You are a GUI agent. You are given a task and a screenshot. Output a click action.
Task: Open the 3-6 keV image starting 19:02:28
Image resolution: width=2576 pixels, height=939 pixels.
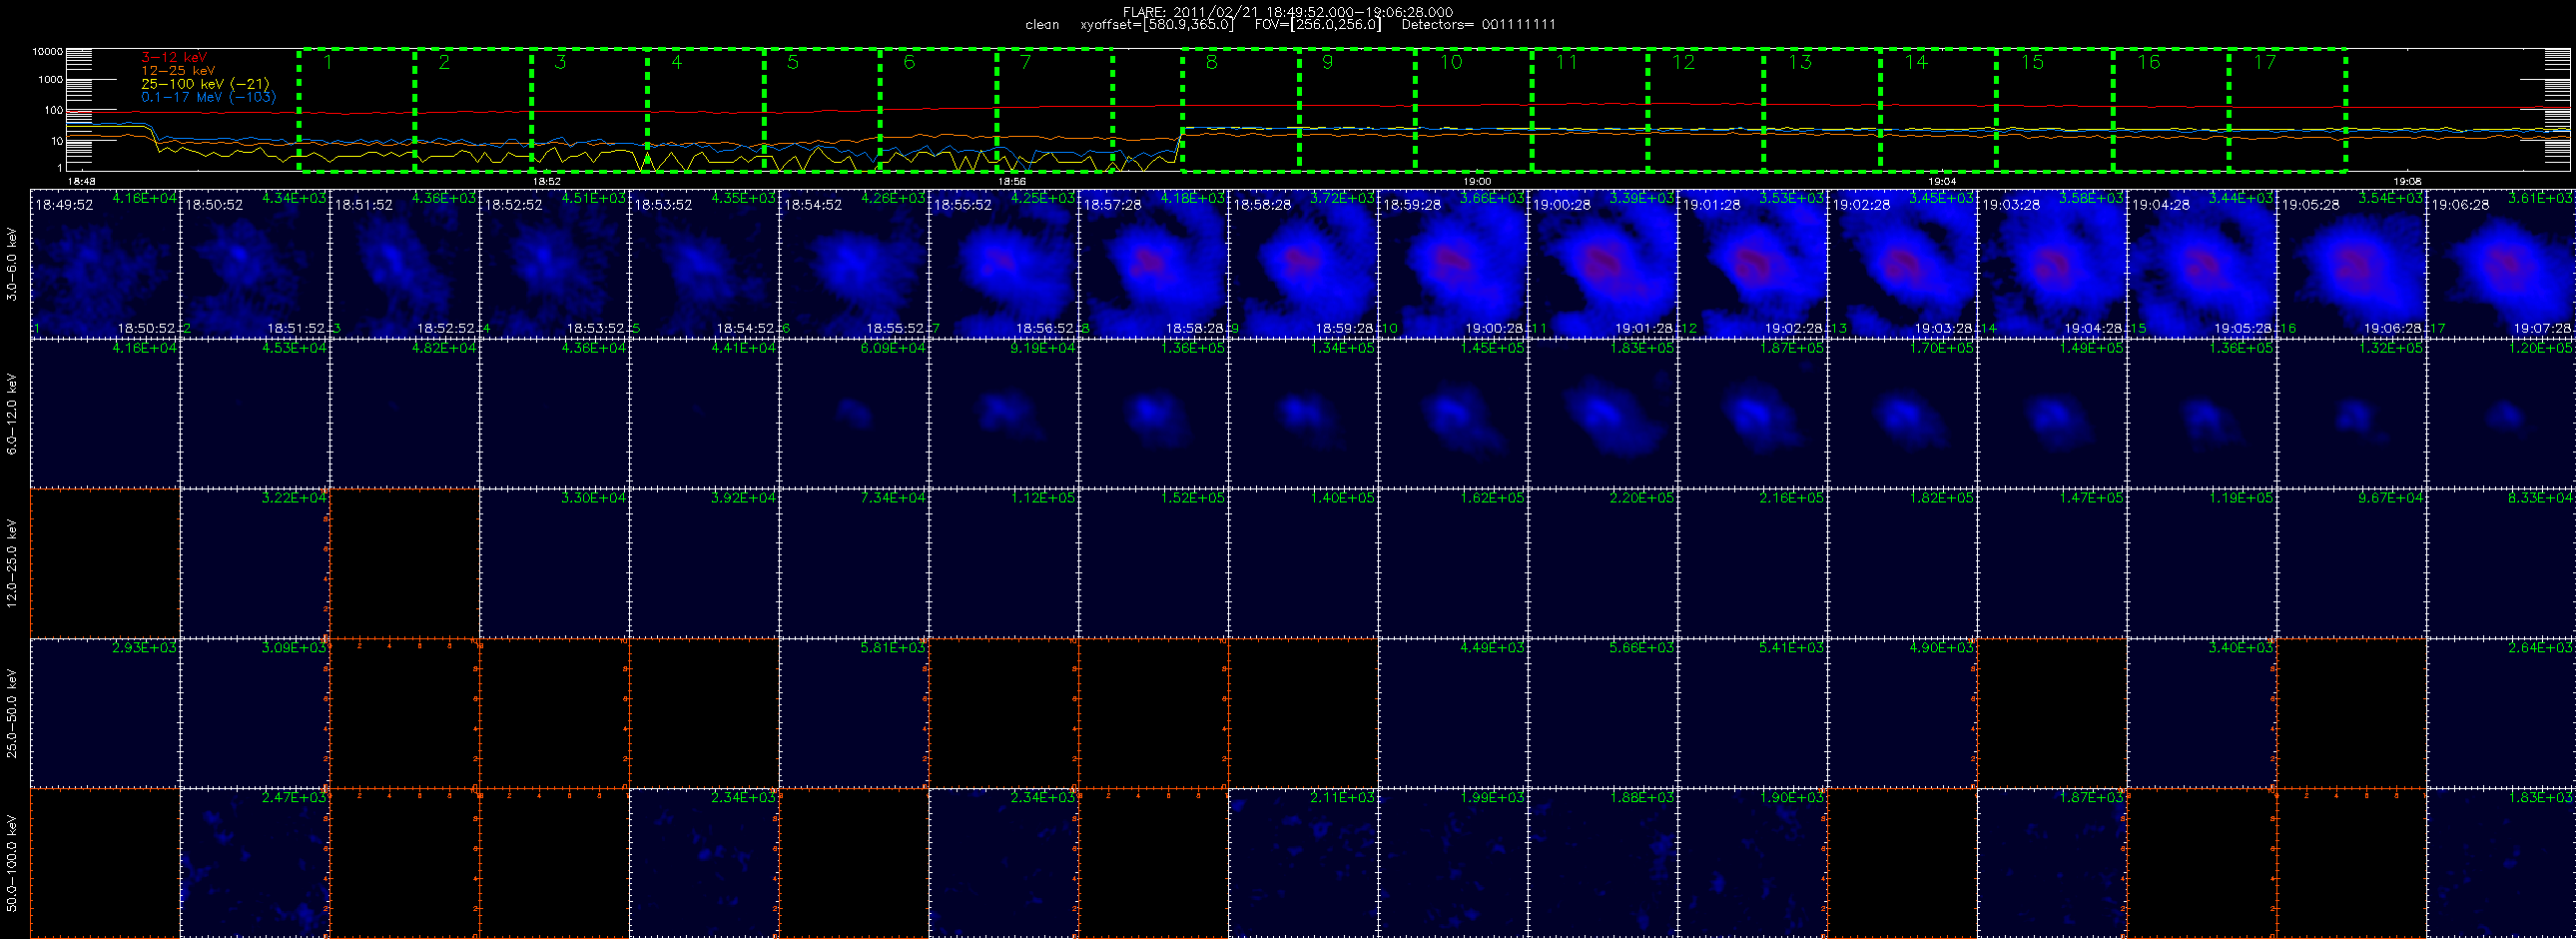point(1903,263)
